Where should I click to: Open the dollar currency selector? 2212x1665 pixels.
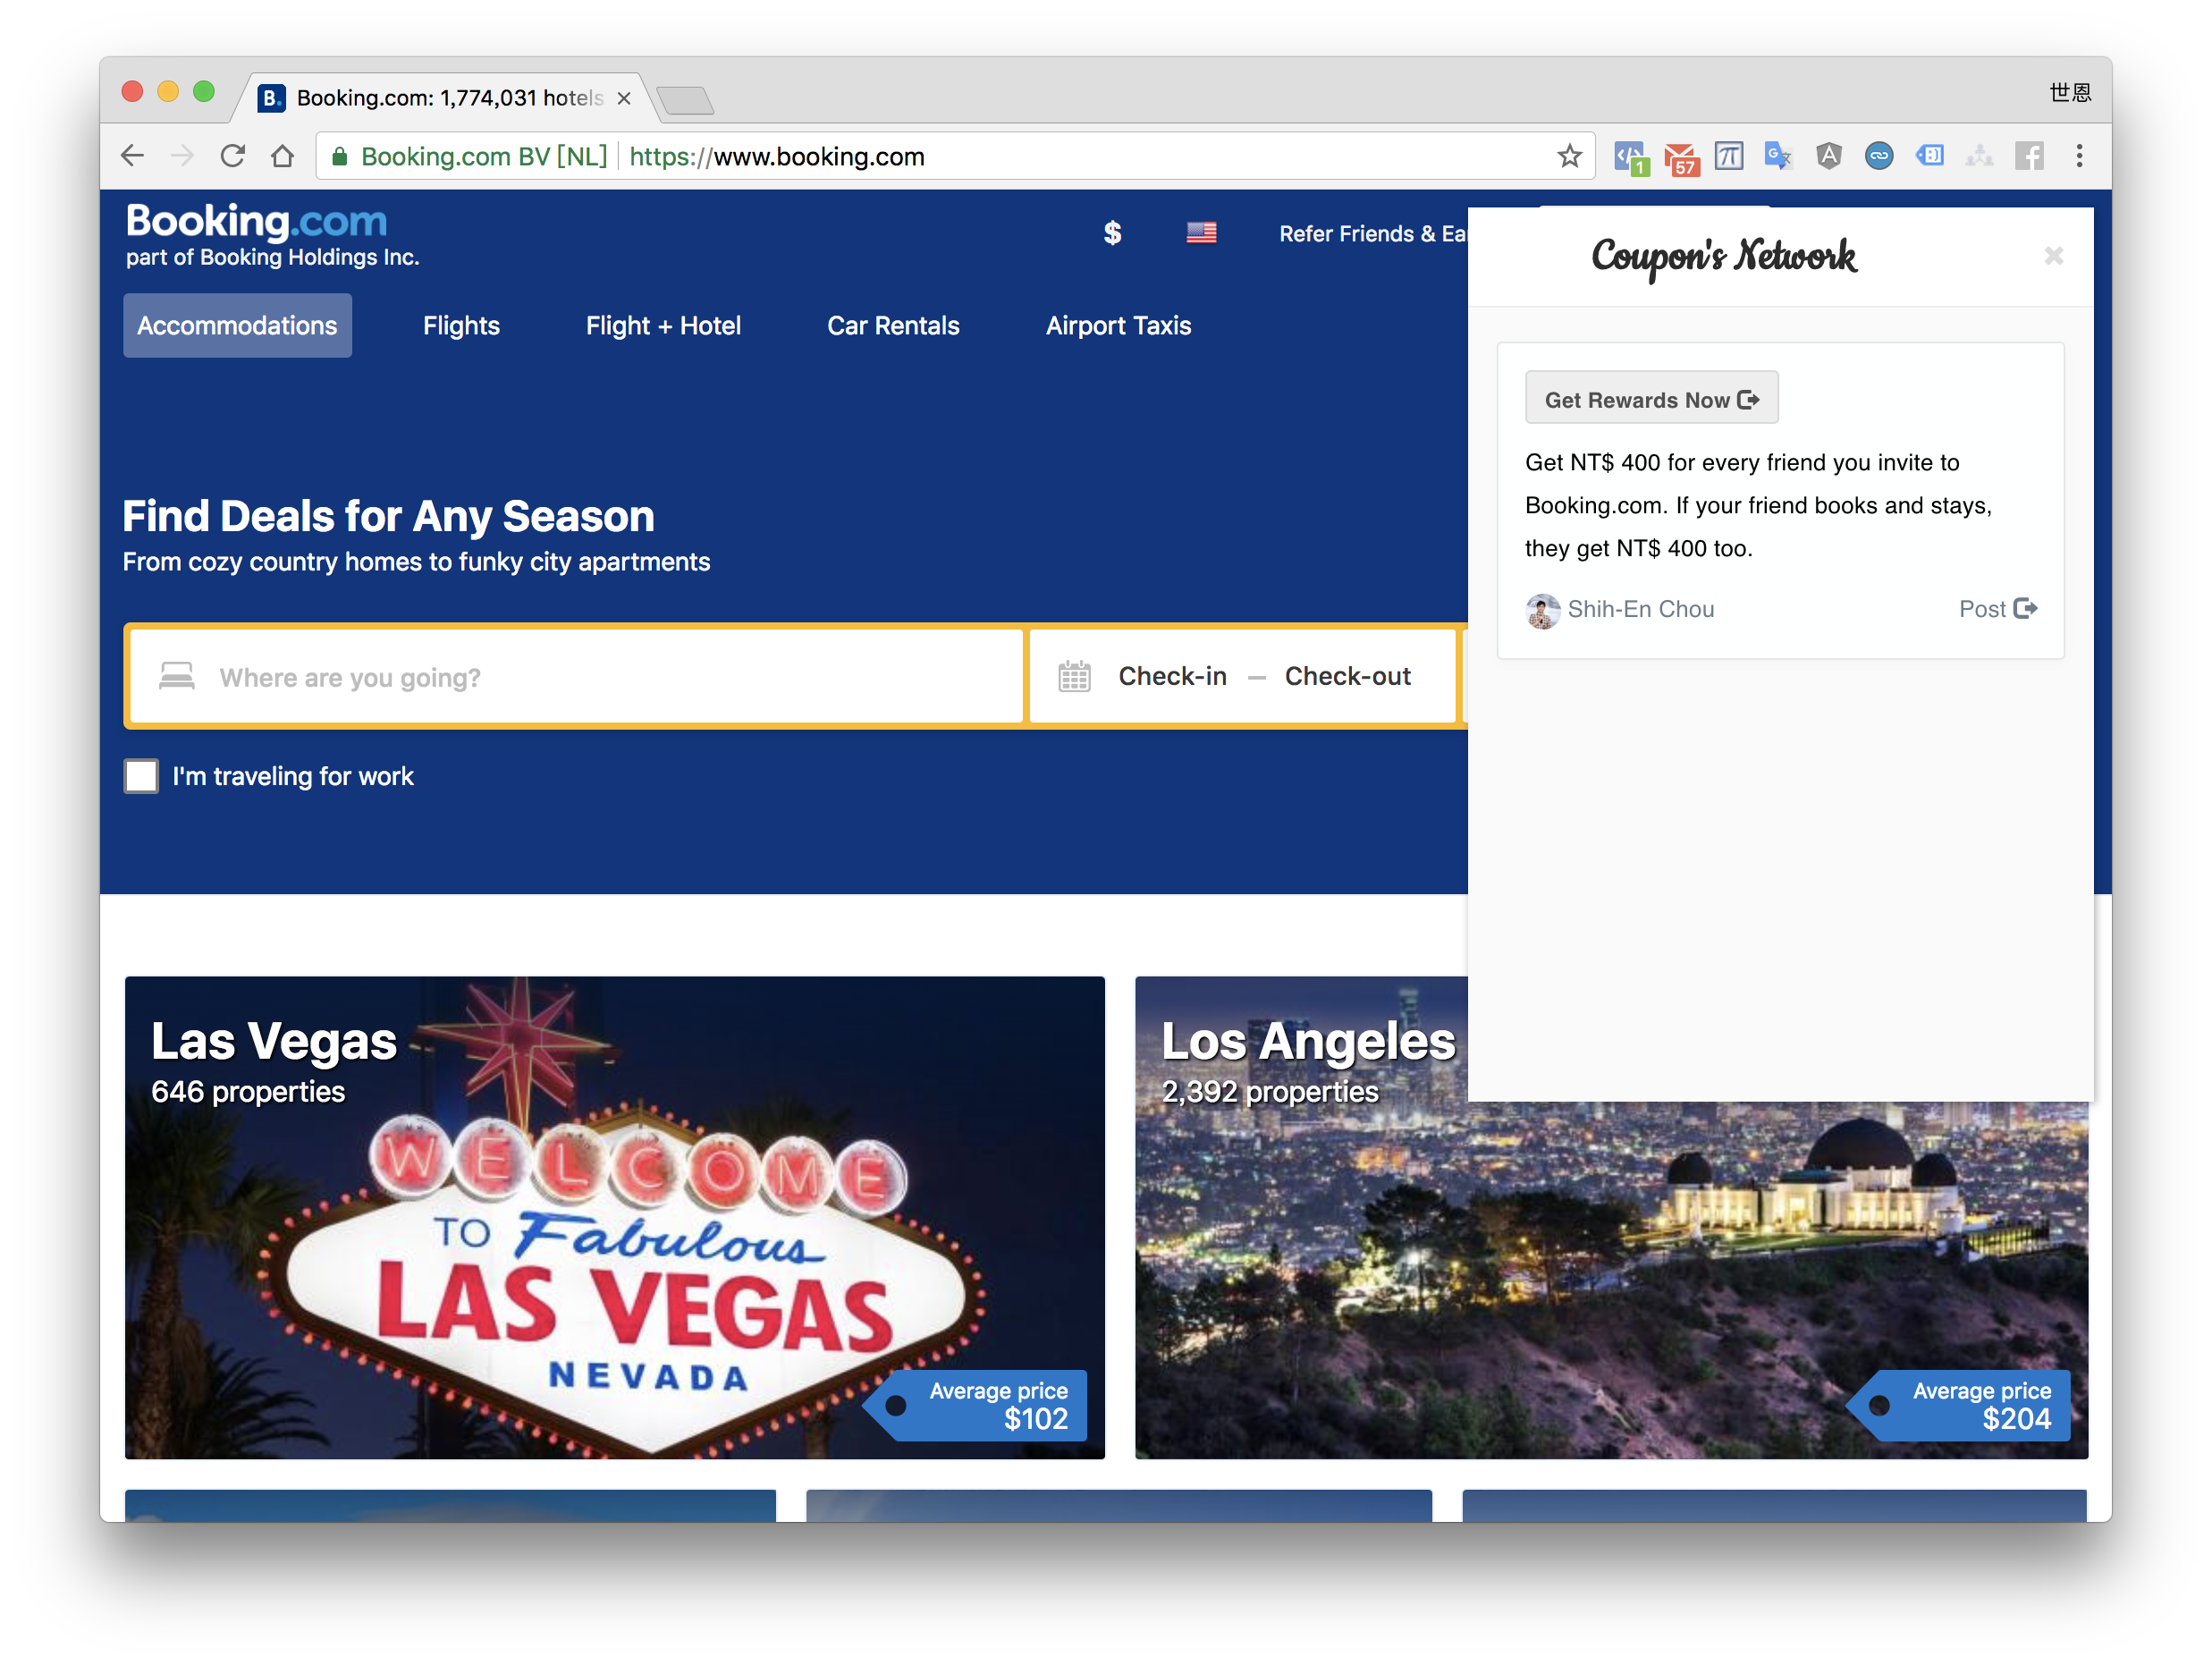click(1112, 233)
